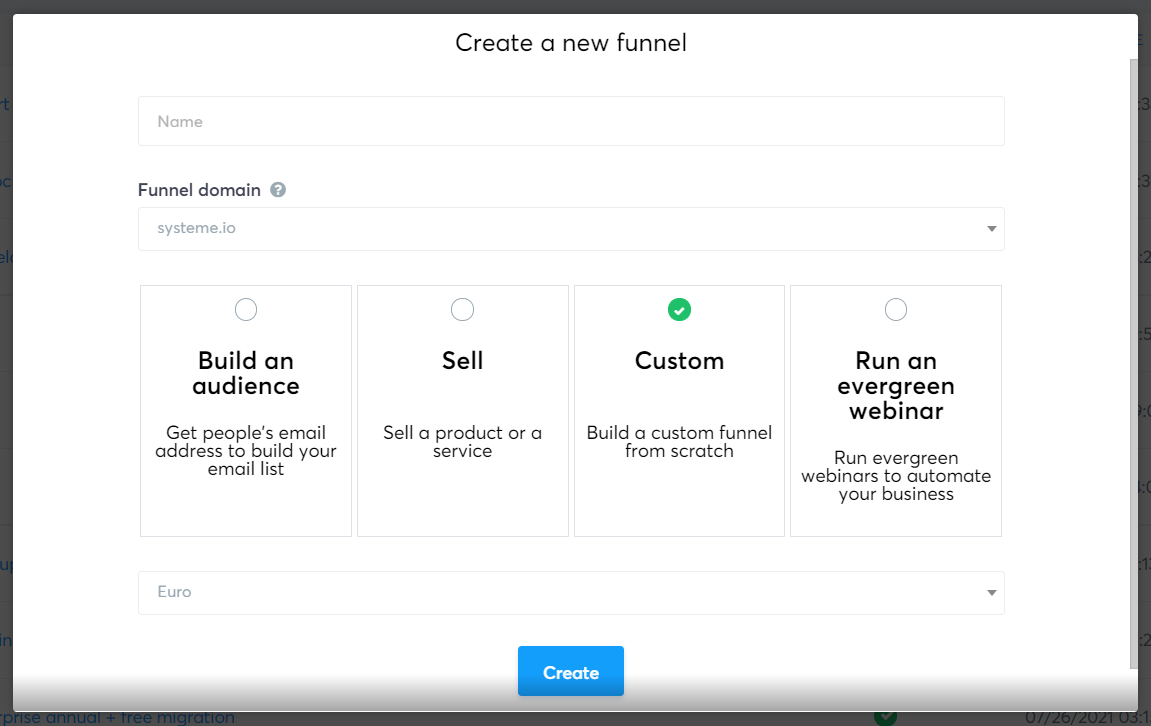The width and height of the screenshot is (1151, 726).
Task: Open the Funnel domain help tooltip icon
Action: tap(277, 190)
